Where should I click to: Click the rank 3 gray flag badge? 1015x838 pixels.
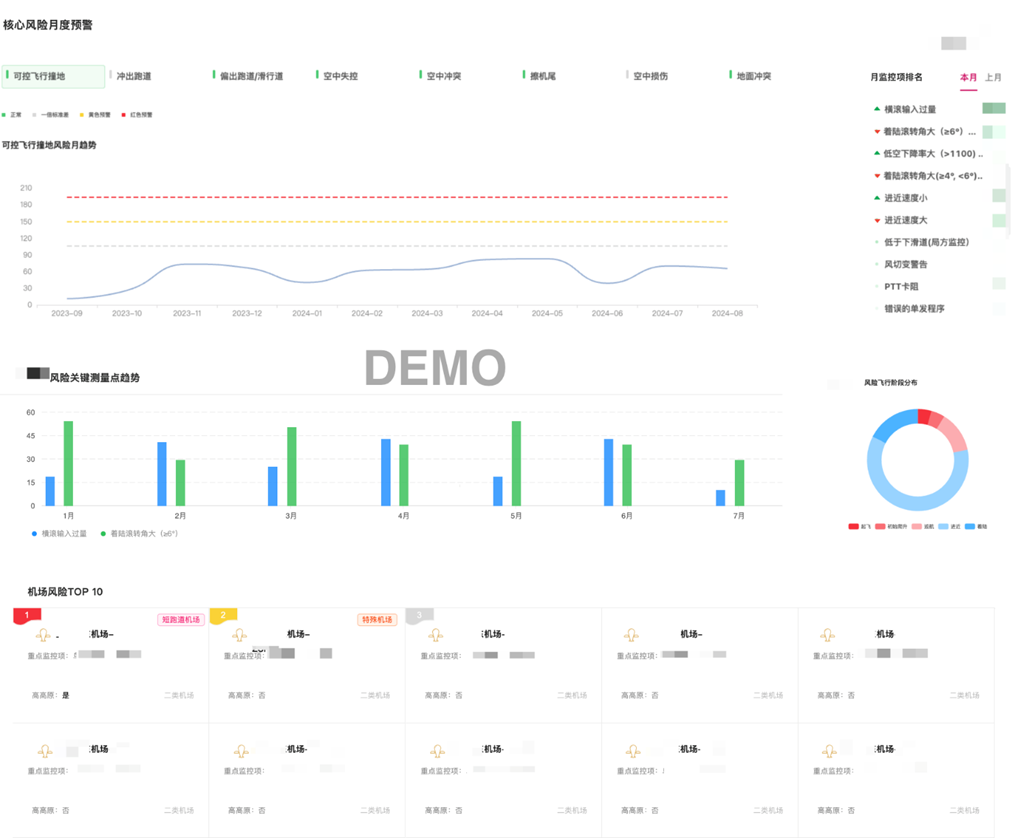pyautogui.click(x=419, y=616)
